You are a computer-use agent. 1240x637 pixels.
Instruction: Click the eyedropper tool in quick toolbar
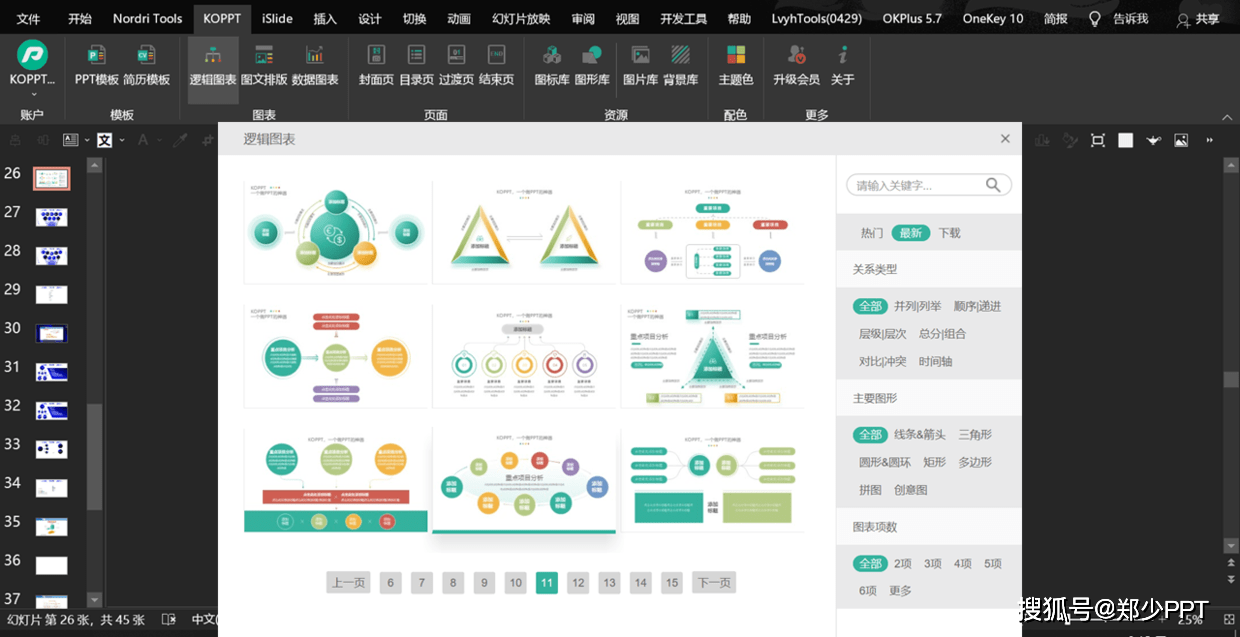[x=180, y=140]
